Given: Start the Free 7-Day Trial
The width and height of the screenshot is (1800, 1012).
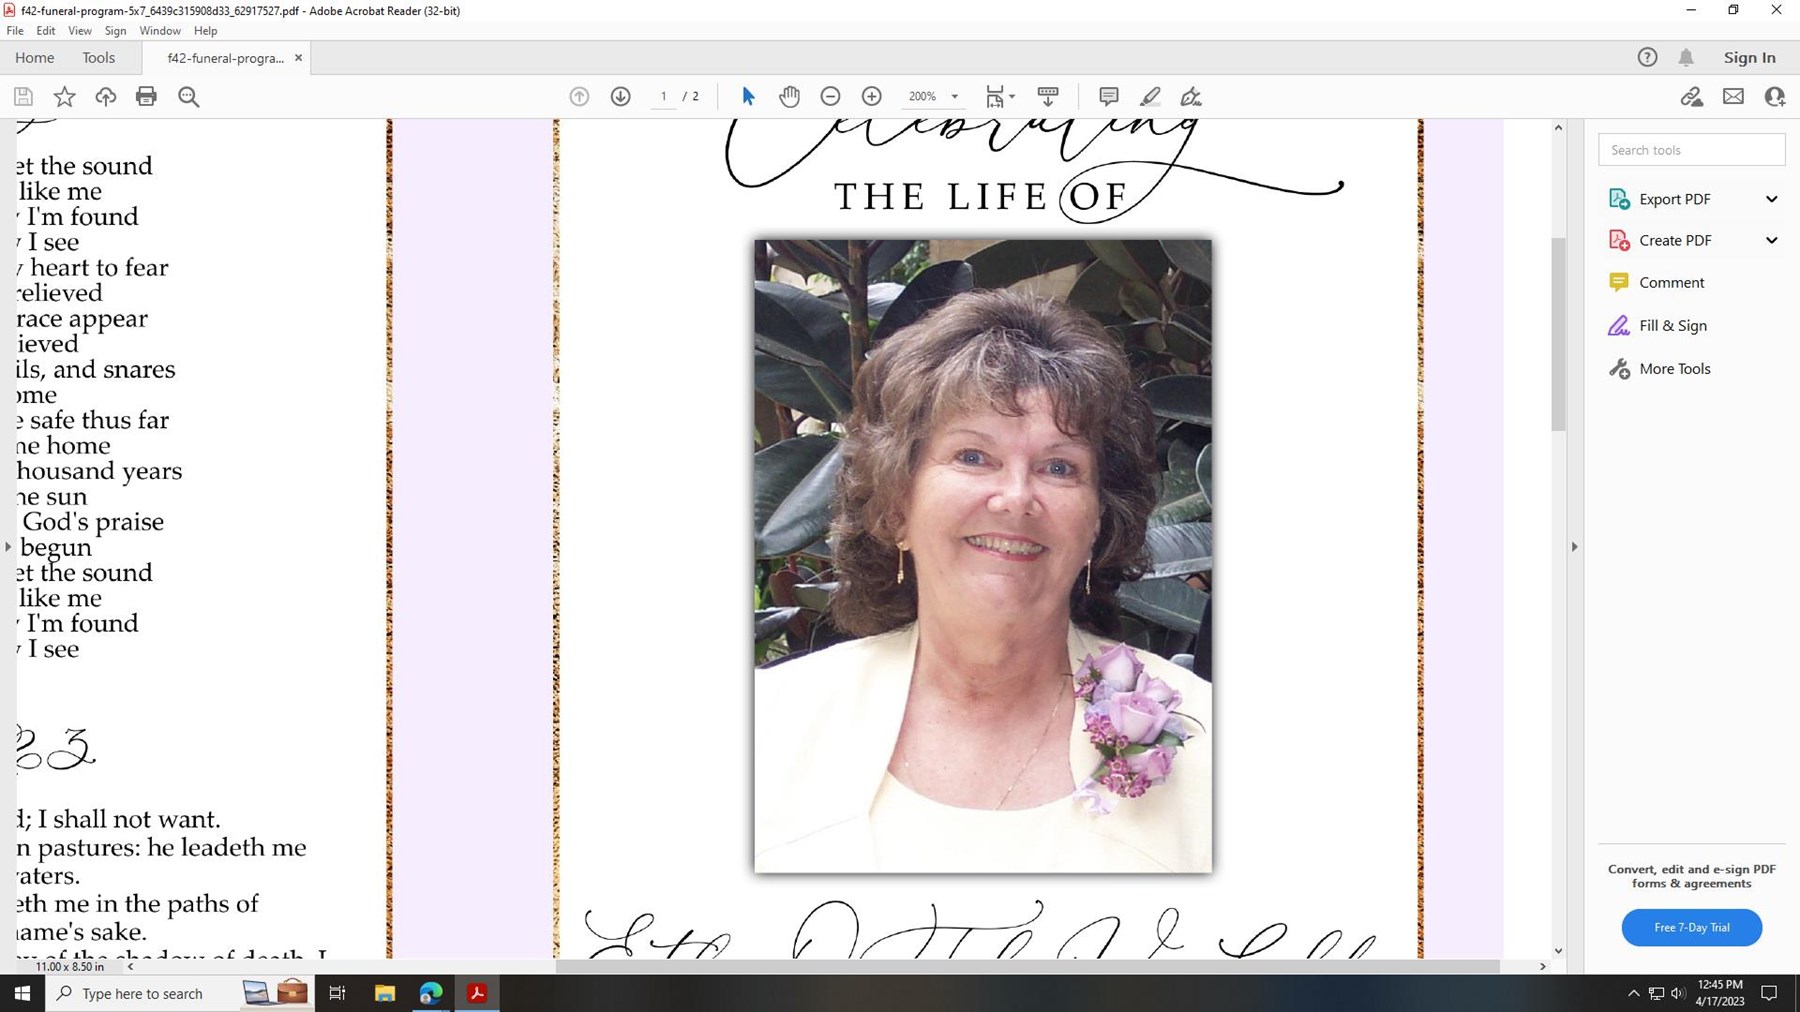Looking at the screenshot, I should [1691, 927].
